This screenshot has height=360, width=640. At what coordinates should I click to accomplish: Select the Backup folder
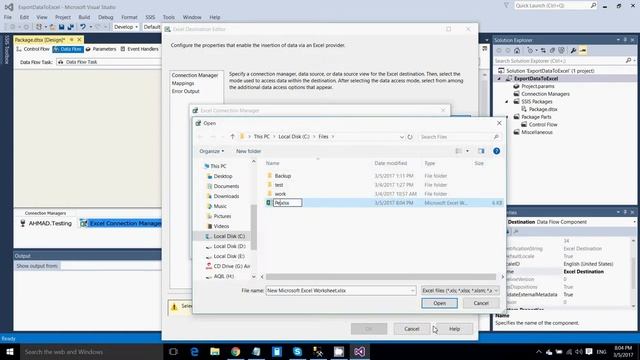(x=282, y=176)
